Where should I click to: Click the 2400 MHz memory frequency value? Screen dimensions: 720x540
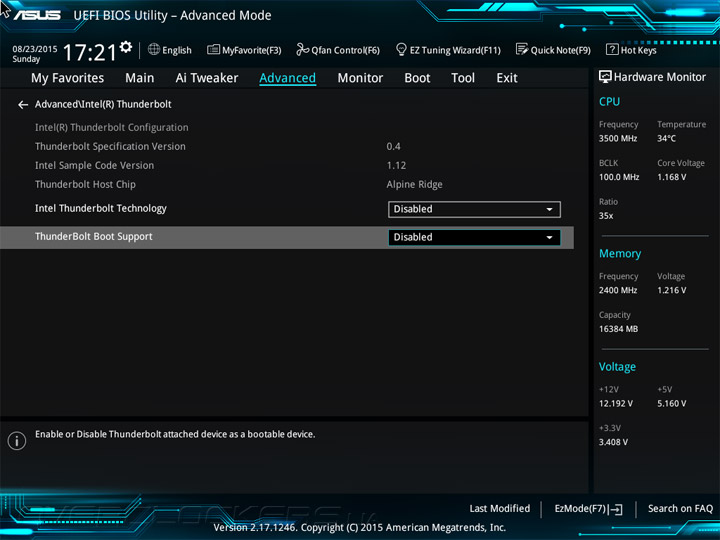pyautogui.click(x=618, y=290)
